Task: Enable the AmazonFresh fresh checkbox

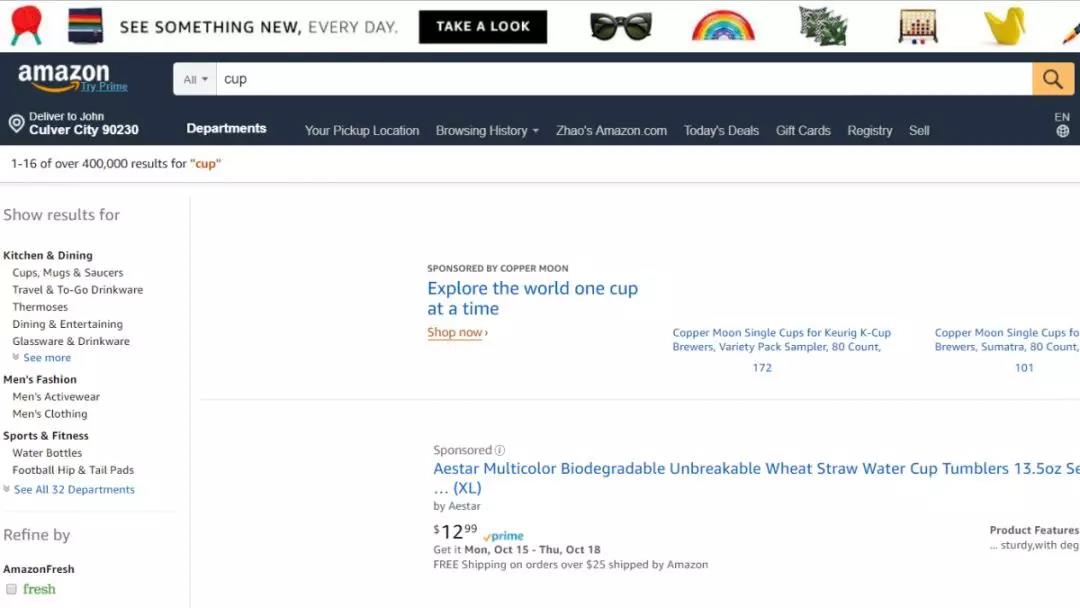Action: tap(12, 589)
